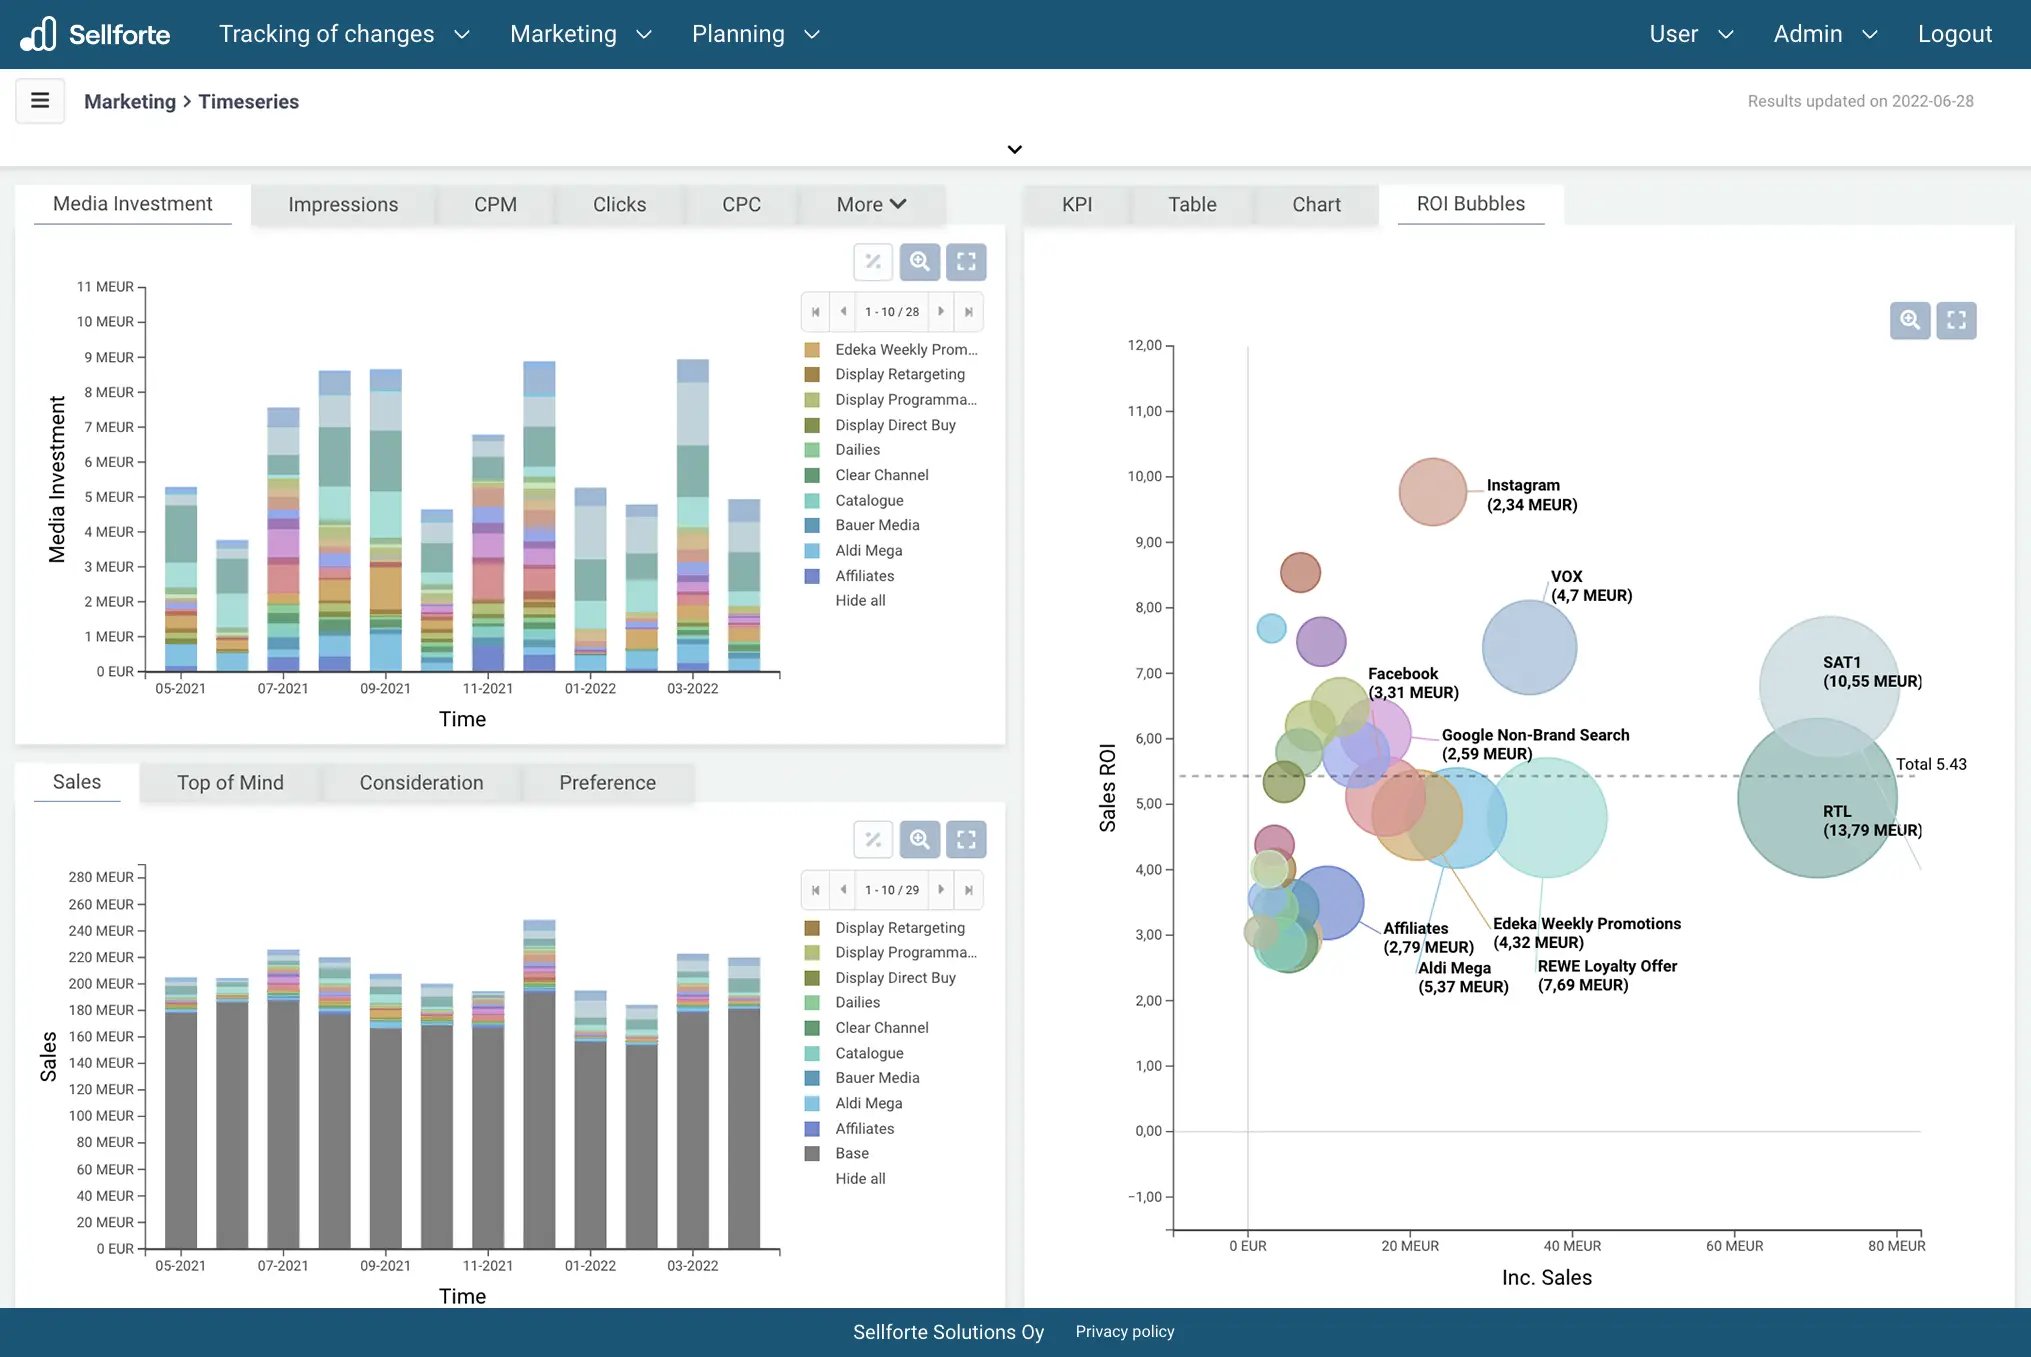The width and height of the screenshot is (2031, 1357).
Task: Toggle Aldi Mega series in Sales legend
Action: [854, 1103]
